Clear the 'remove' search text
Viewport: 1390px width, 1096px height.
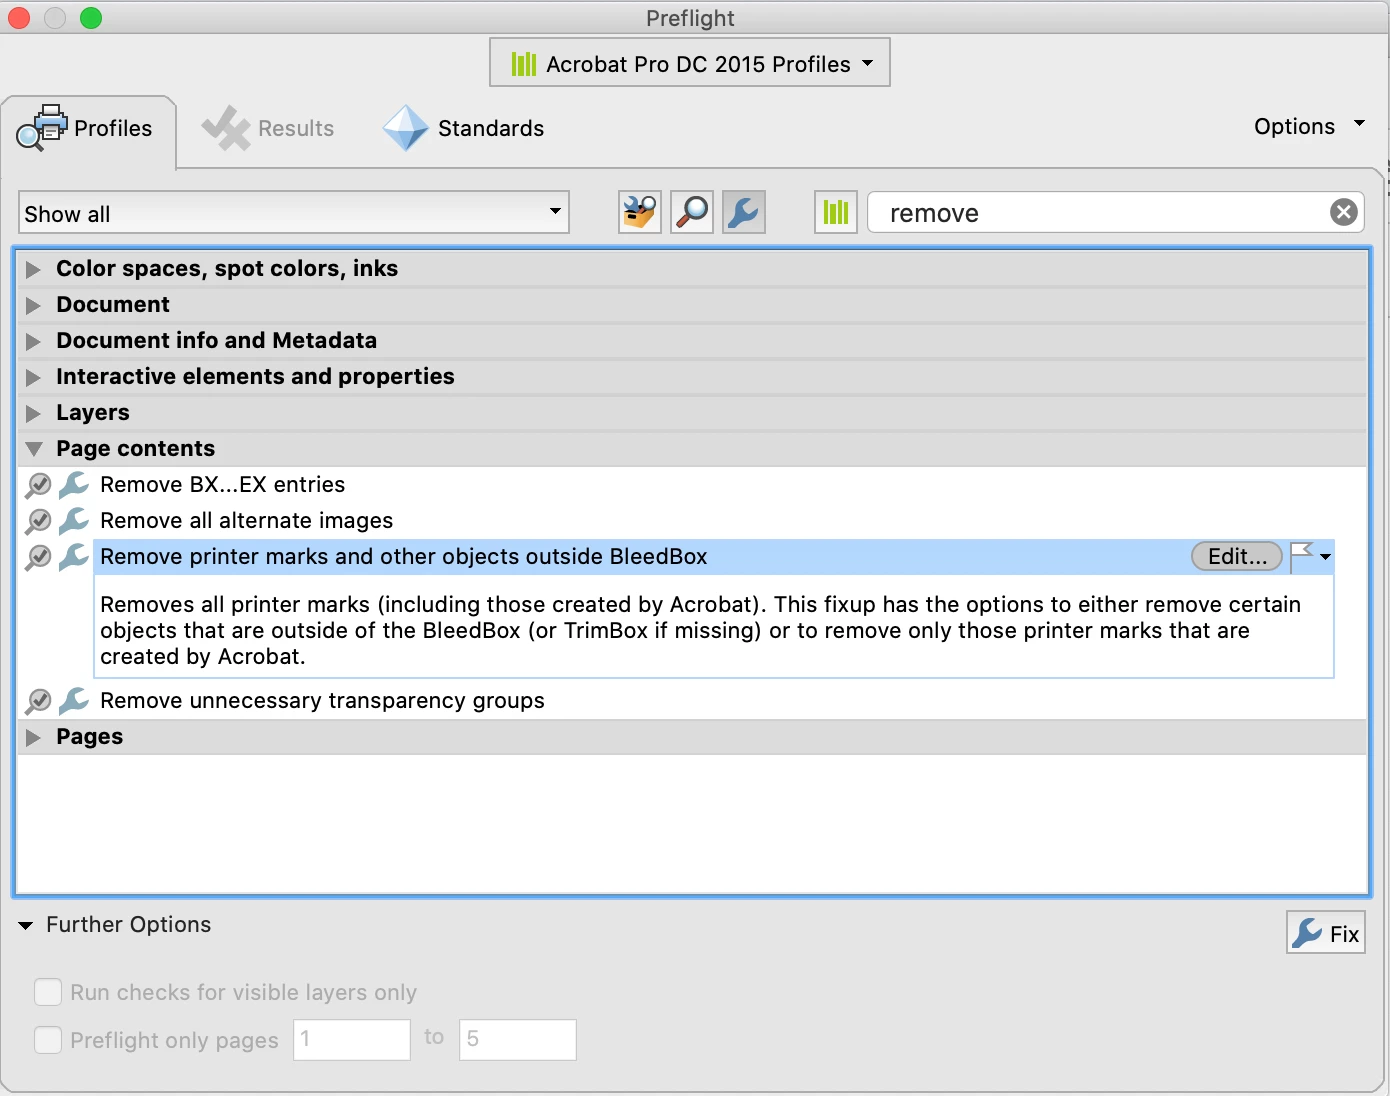point(1344,212)
